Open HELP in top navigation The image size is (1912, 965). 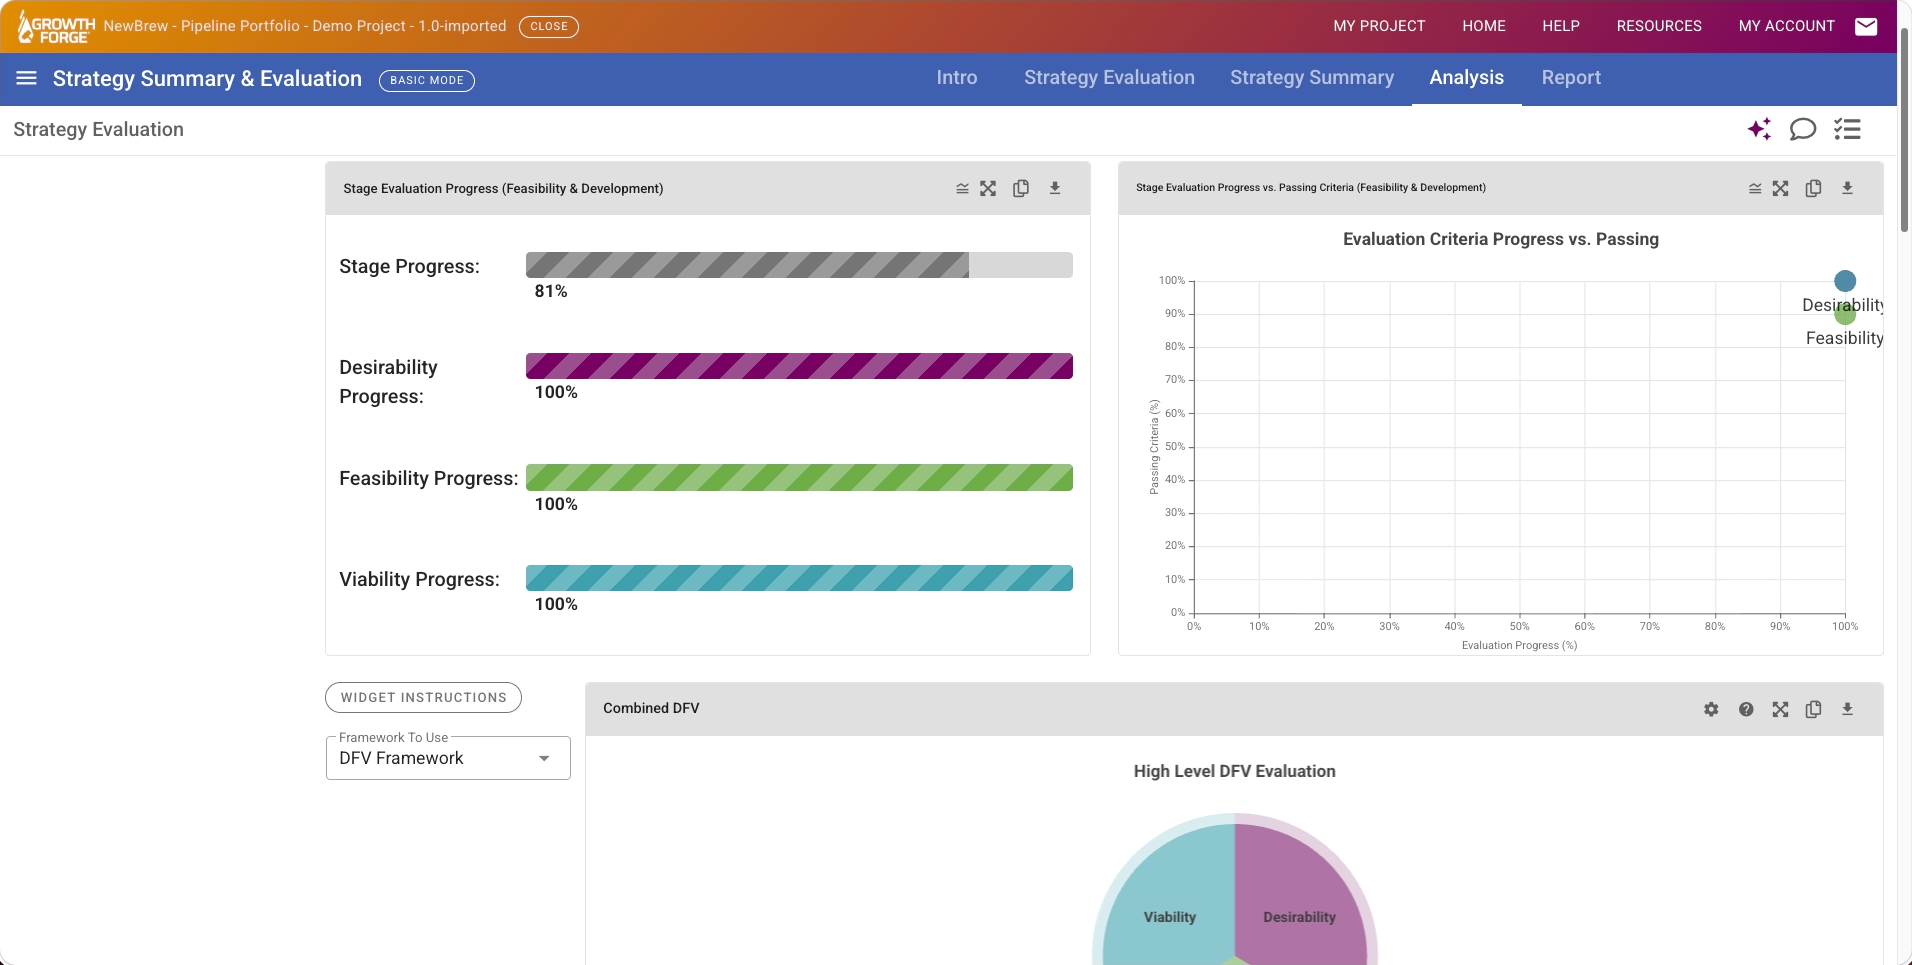(1561, 26)
